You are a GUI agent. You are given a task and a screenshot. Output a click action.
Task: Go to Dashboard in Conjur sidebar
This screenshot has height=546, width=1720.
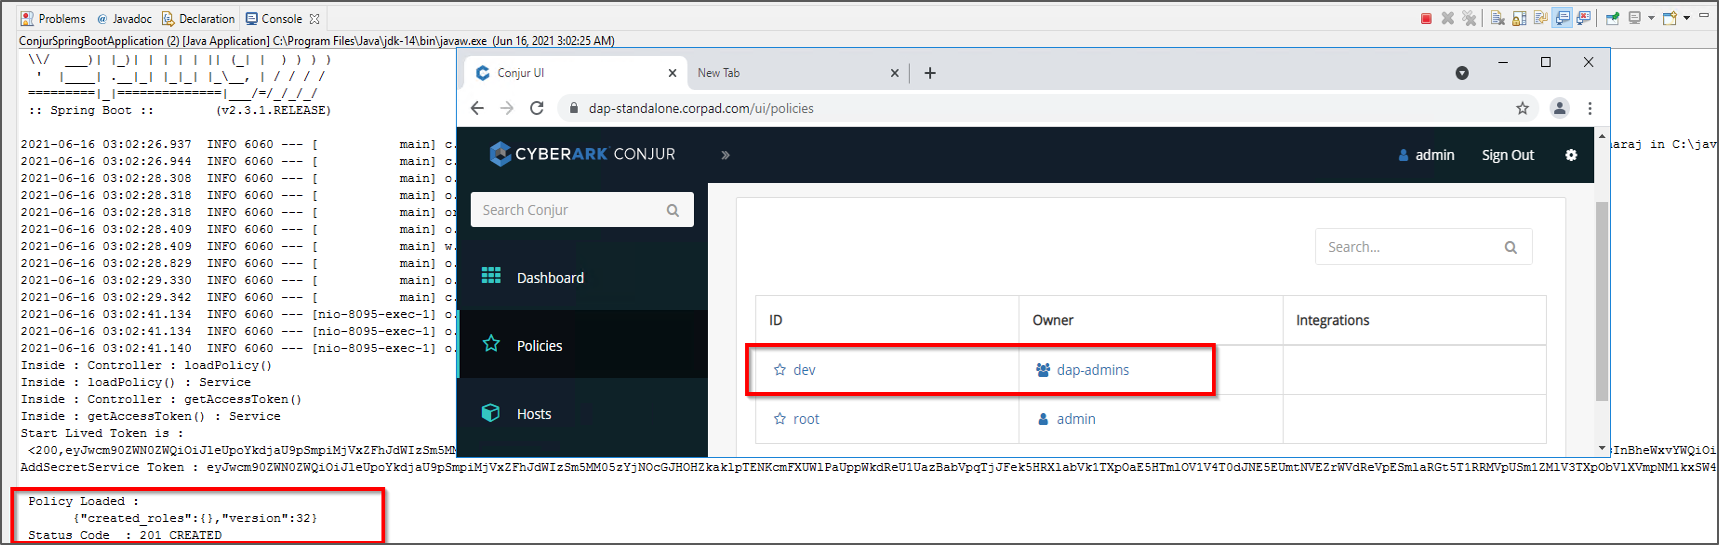coord(550,278)
